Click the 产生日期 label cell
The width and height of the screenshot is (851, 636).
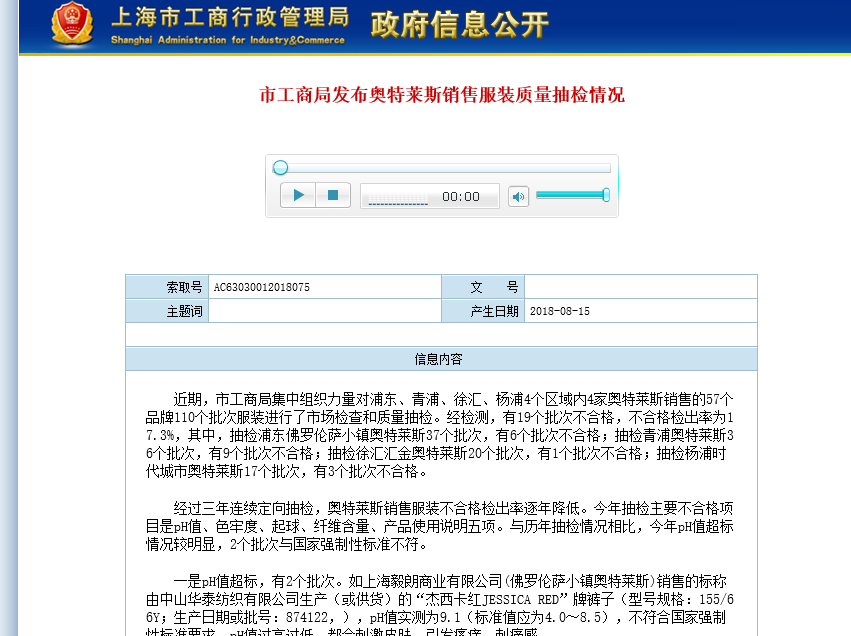pos(483,311)
